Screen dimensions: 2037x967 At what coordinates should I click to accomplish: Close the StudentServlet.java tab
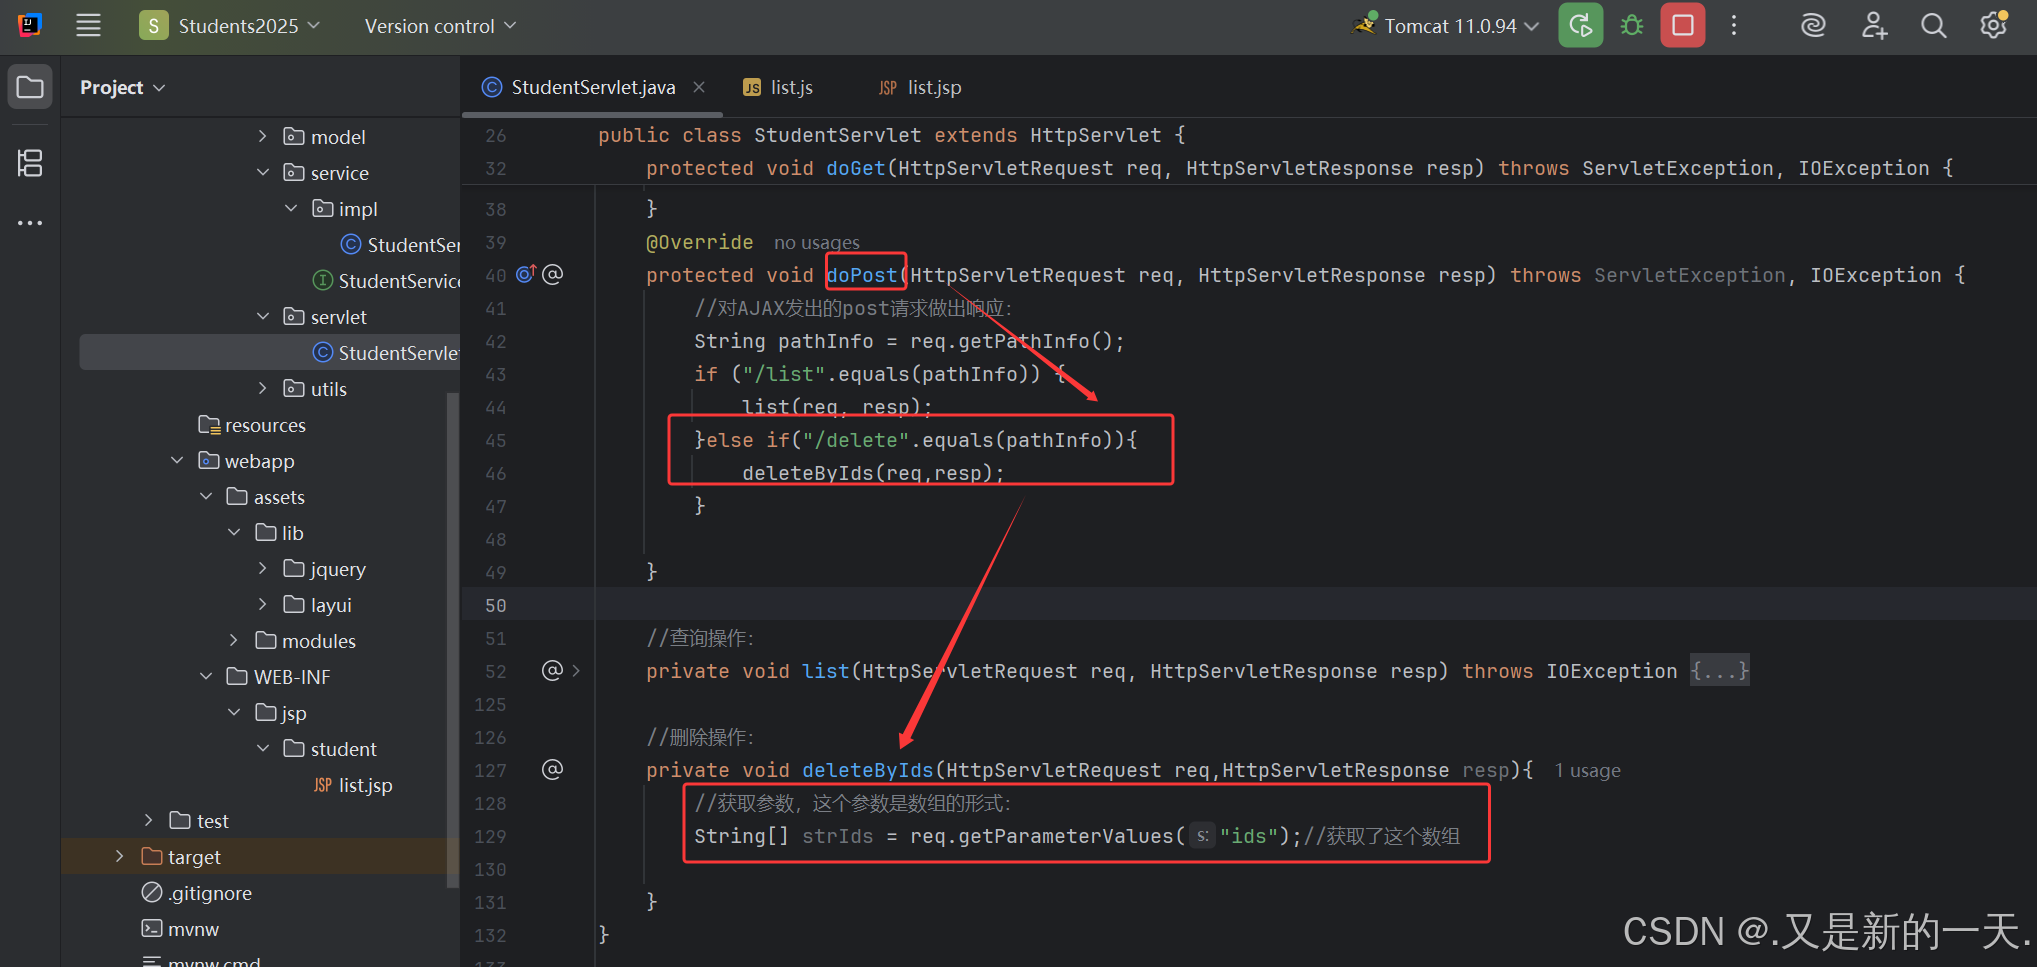pyautogui.click(x=699, y=87)
